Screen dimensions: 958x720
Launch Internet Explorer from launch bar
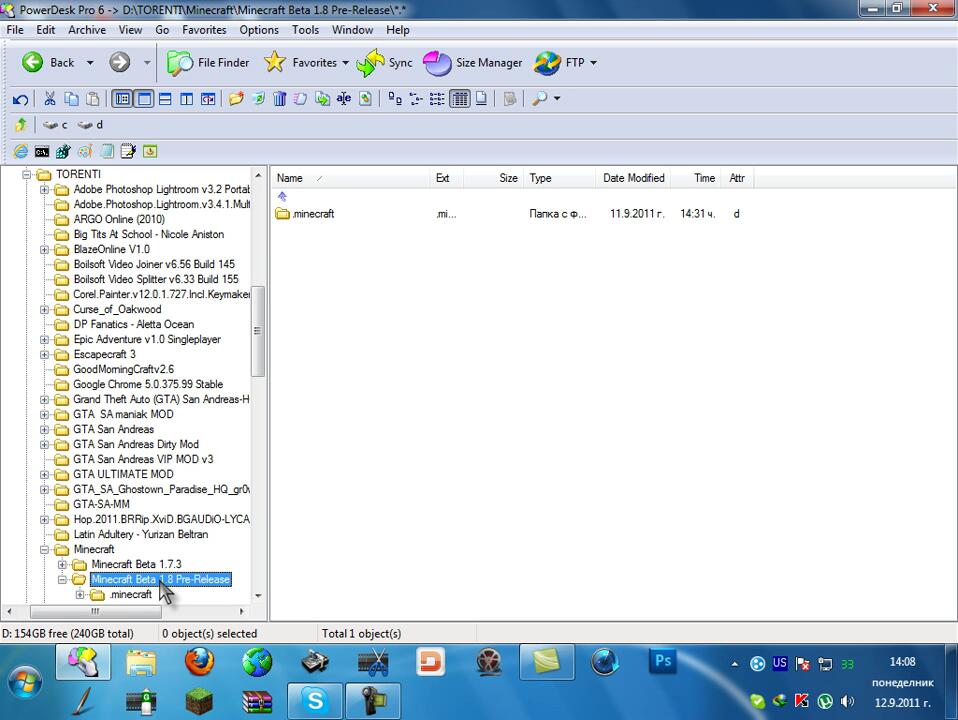(x=20, y=152)
